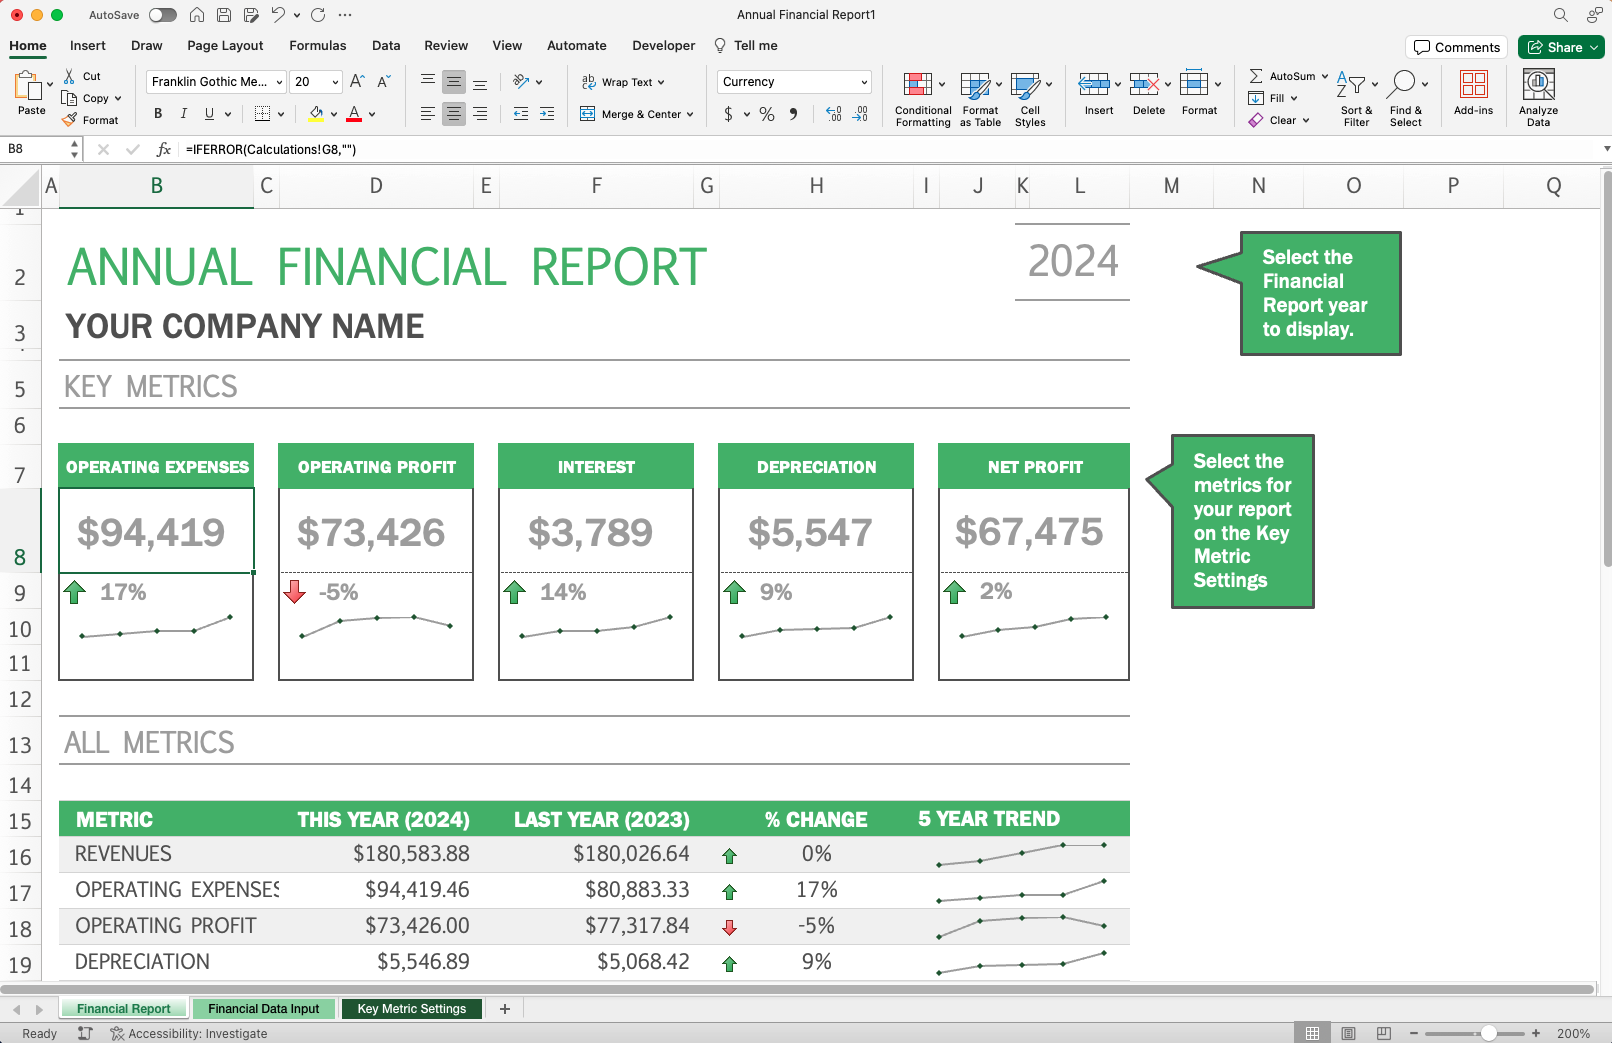Open the Key Metric Settings sheet tab

(411, 1008)
